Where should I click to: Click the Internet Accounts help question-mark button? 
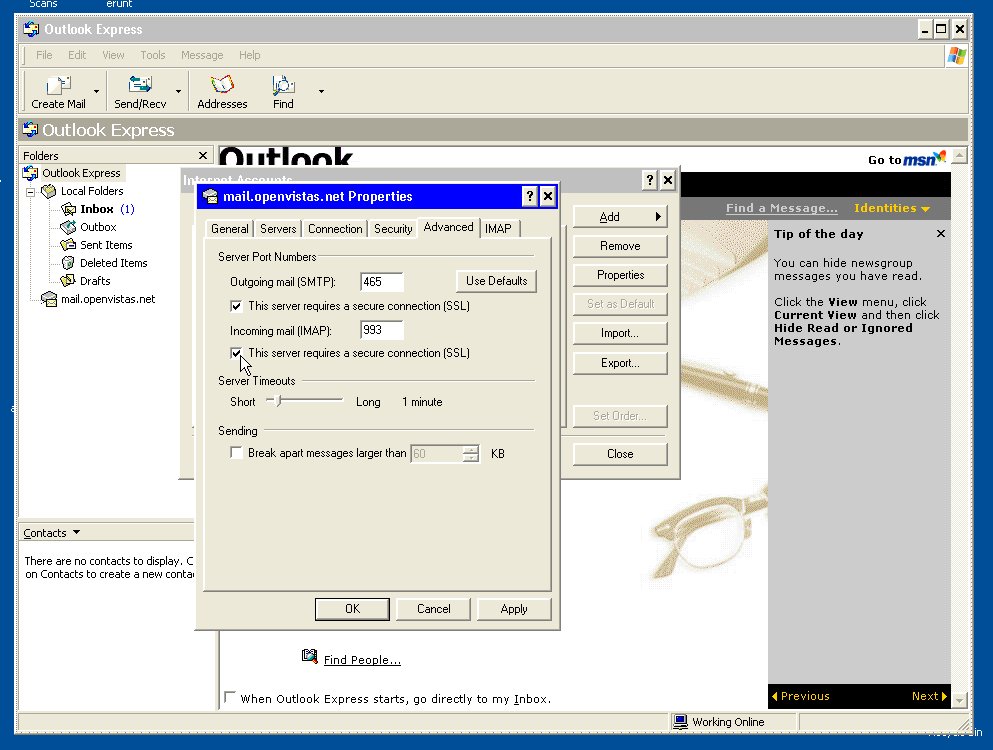(649, 181)
